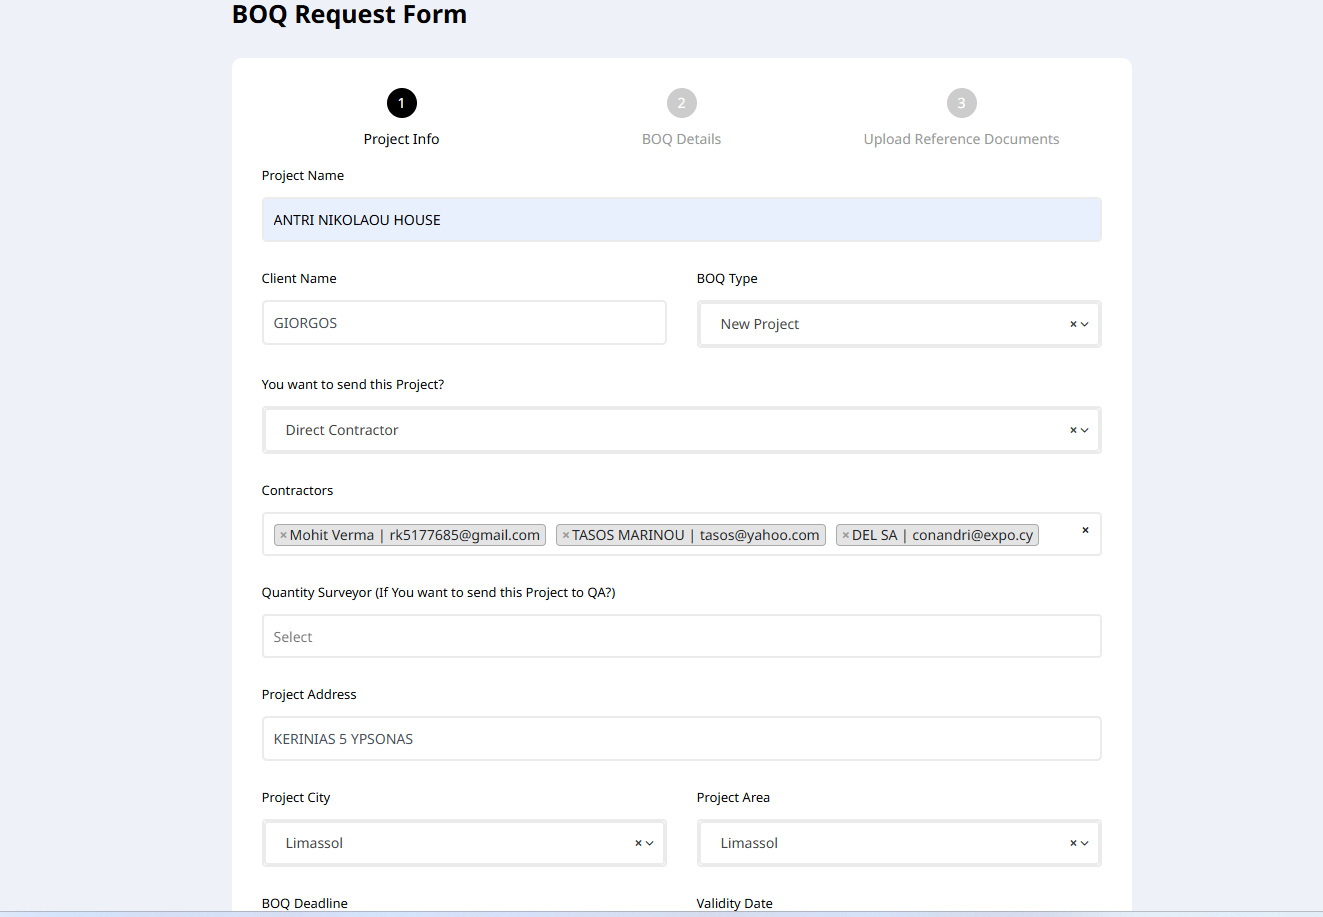The height and width of the screenshot is (917, 1323).
Task: Edit the Client Name field GIORGOS
Action: coord(464,323)
